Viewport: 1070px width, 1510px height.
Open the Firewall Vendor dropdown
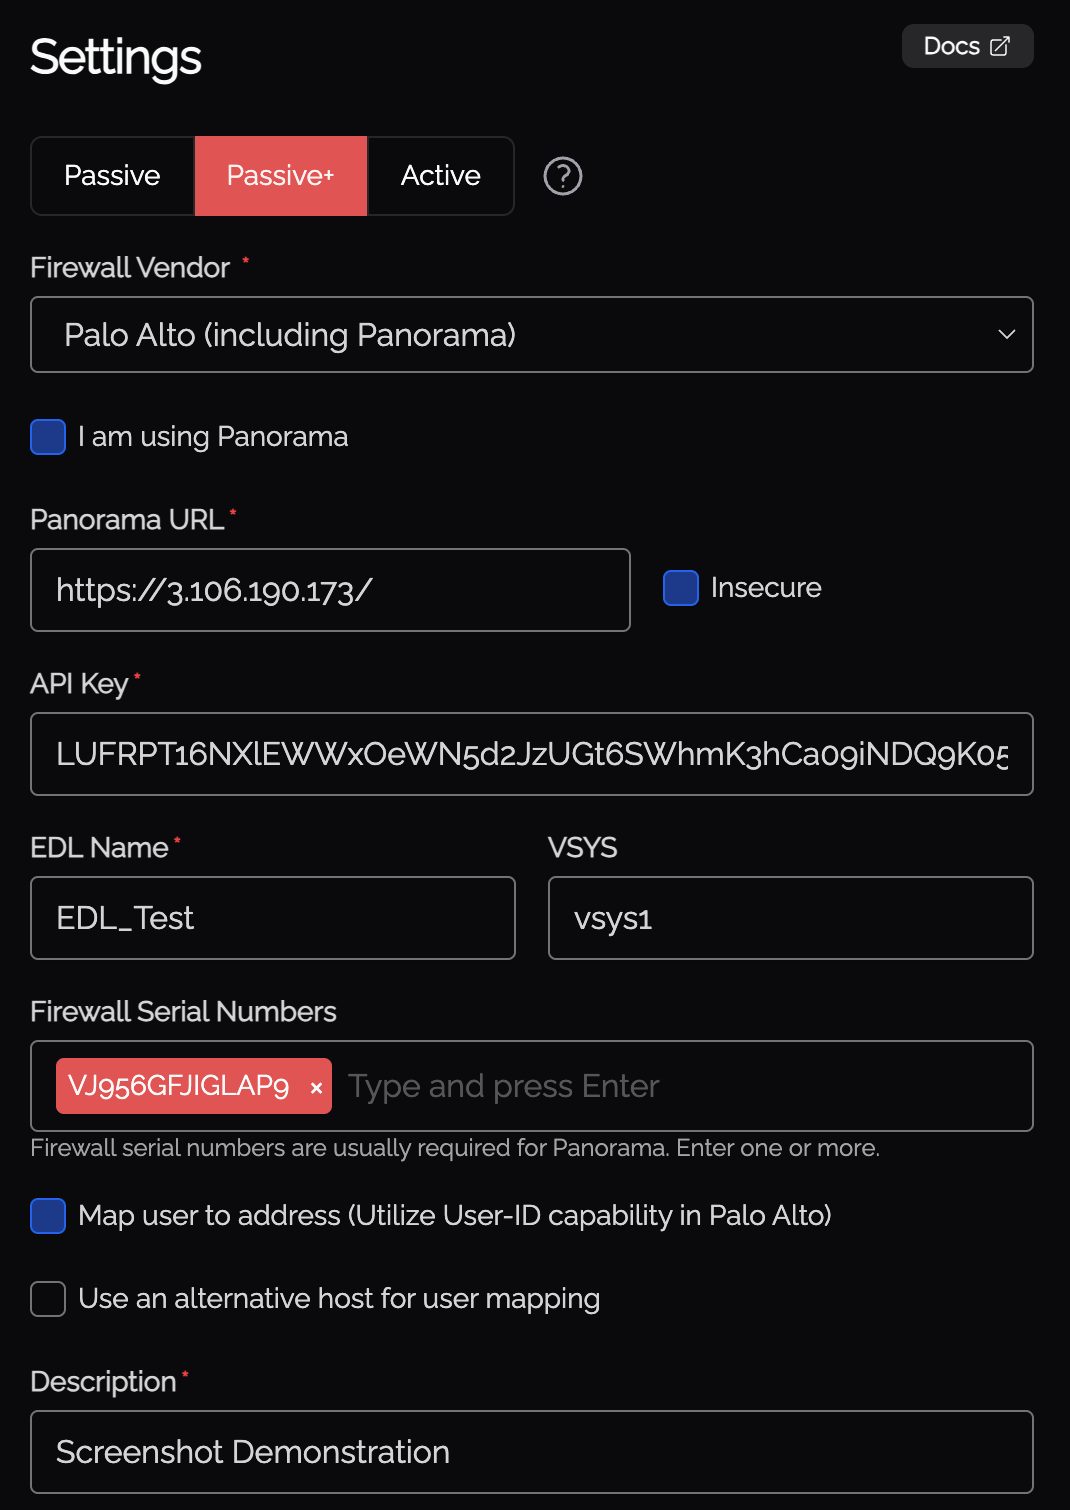click(x=531, y=335)
